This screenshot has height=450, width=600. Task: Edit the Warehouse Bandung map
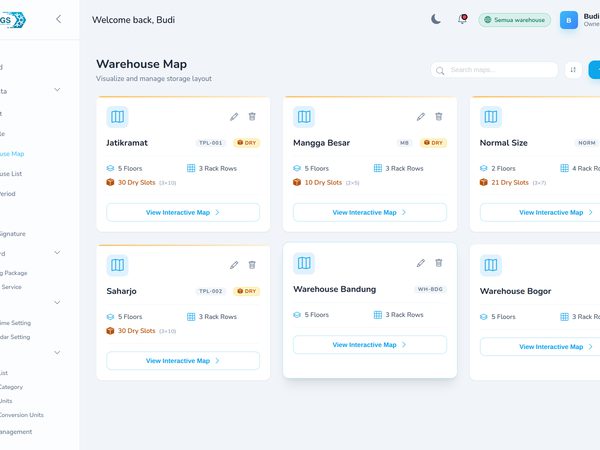[x=421, y=263]
